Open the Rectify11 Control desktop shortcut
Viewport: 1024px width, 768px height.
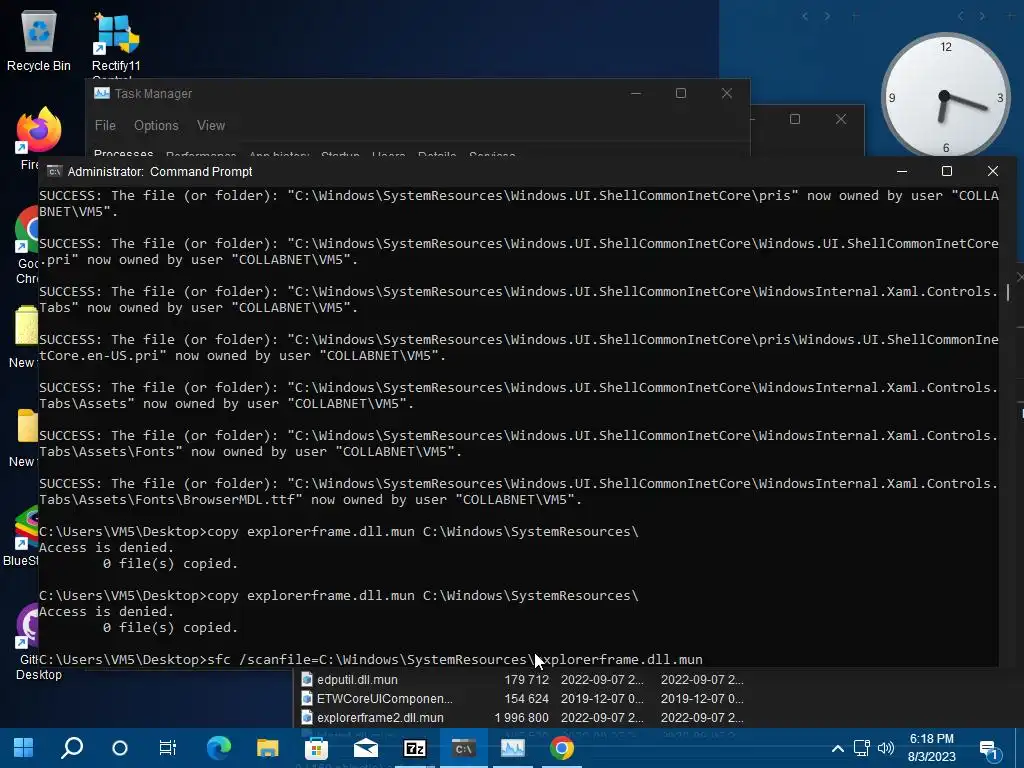pos(116,42)
